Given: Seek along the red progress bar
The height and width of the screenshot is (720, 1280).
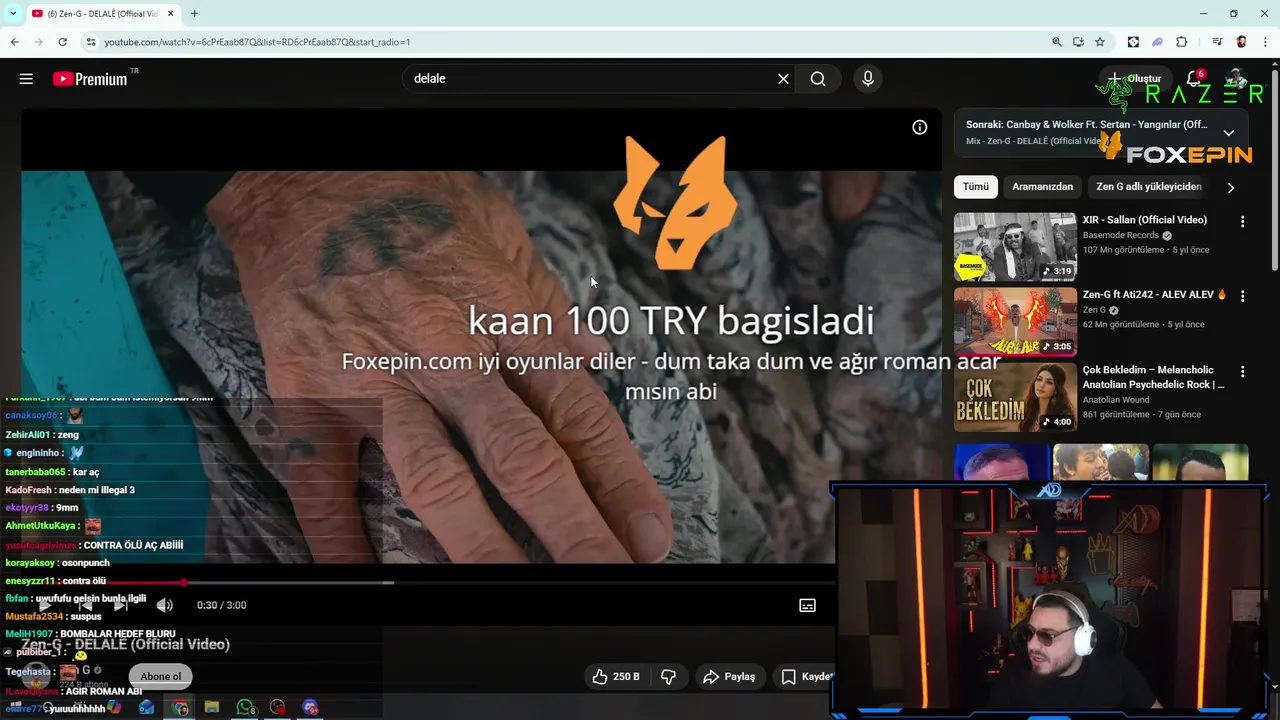Looking at the screenshot, I should click(x=428, y=582).
